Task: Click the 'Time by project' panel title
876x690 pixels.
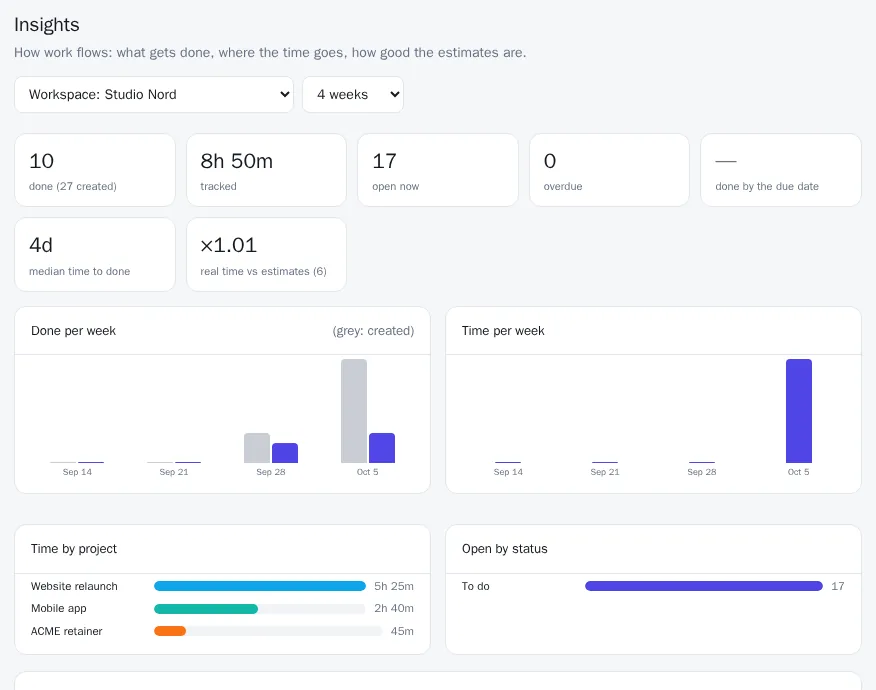Action: (x=74, y=549)
